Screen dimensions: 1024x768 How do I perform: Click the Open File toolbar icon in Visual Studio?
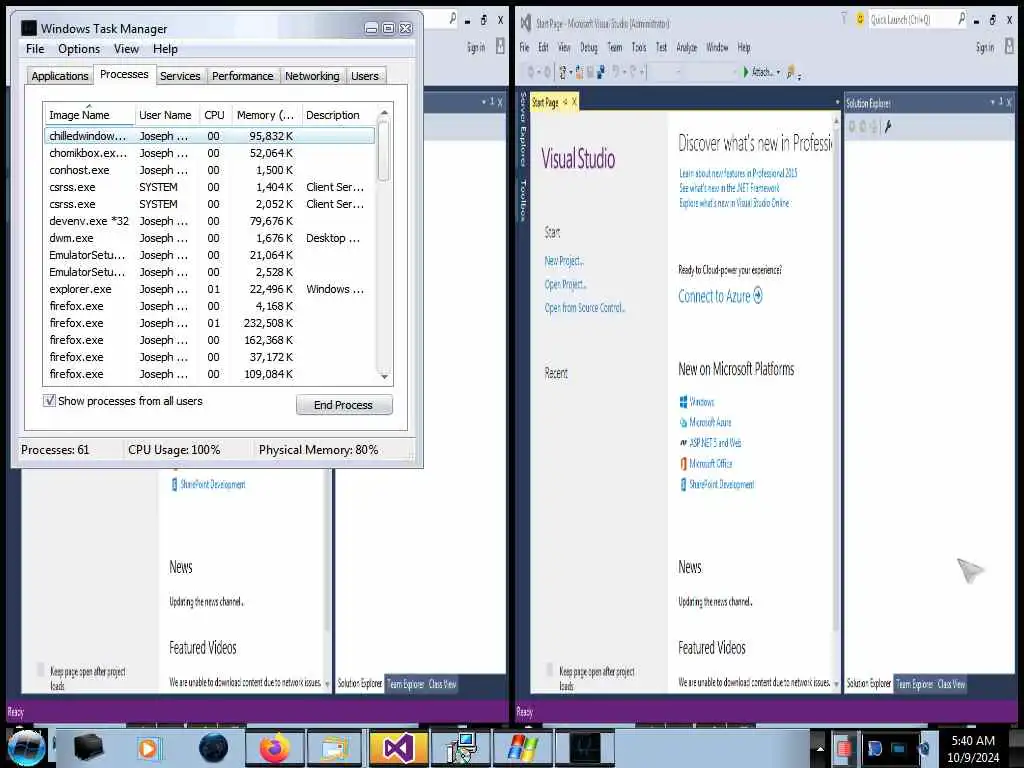(x=579, y=72)
